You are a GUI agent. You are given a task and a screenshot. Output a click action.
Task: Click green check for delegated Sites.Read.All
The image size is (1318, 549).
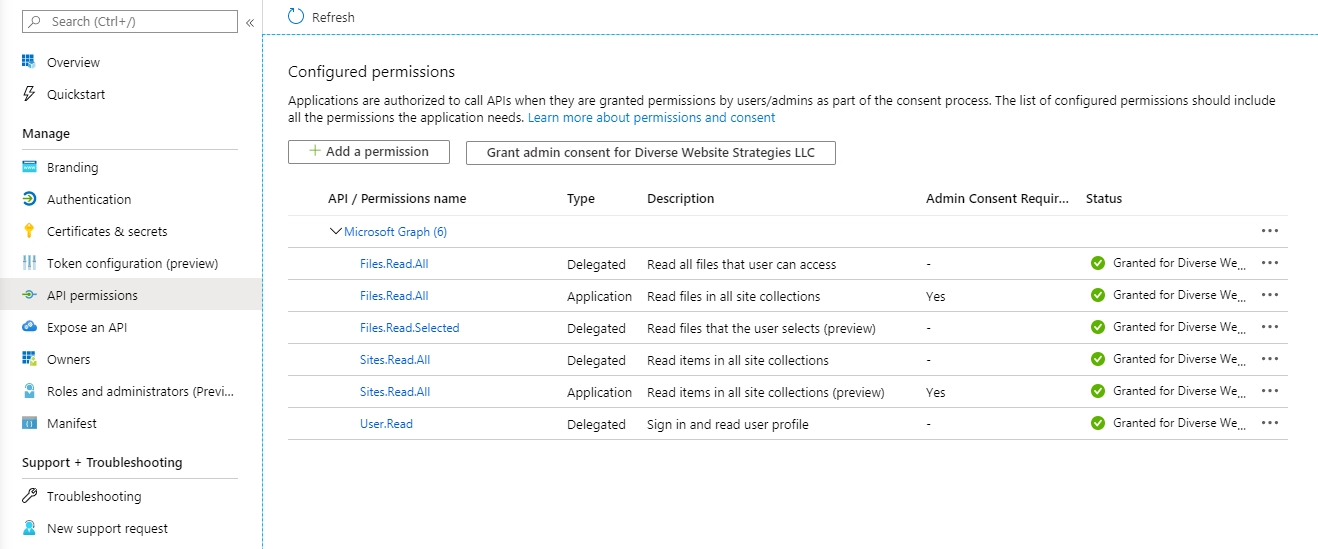(1097, 359)
